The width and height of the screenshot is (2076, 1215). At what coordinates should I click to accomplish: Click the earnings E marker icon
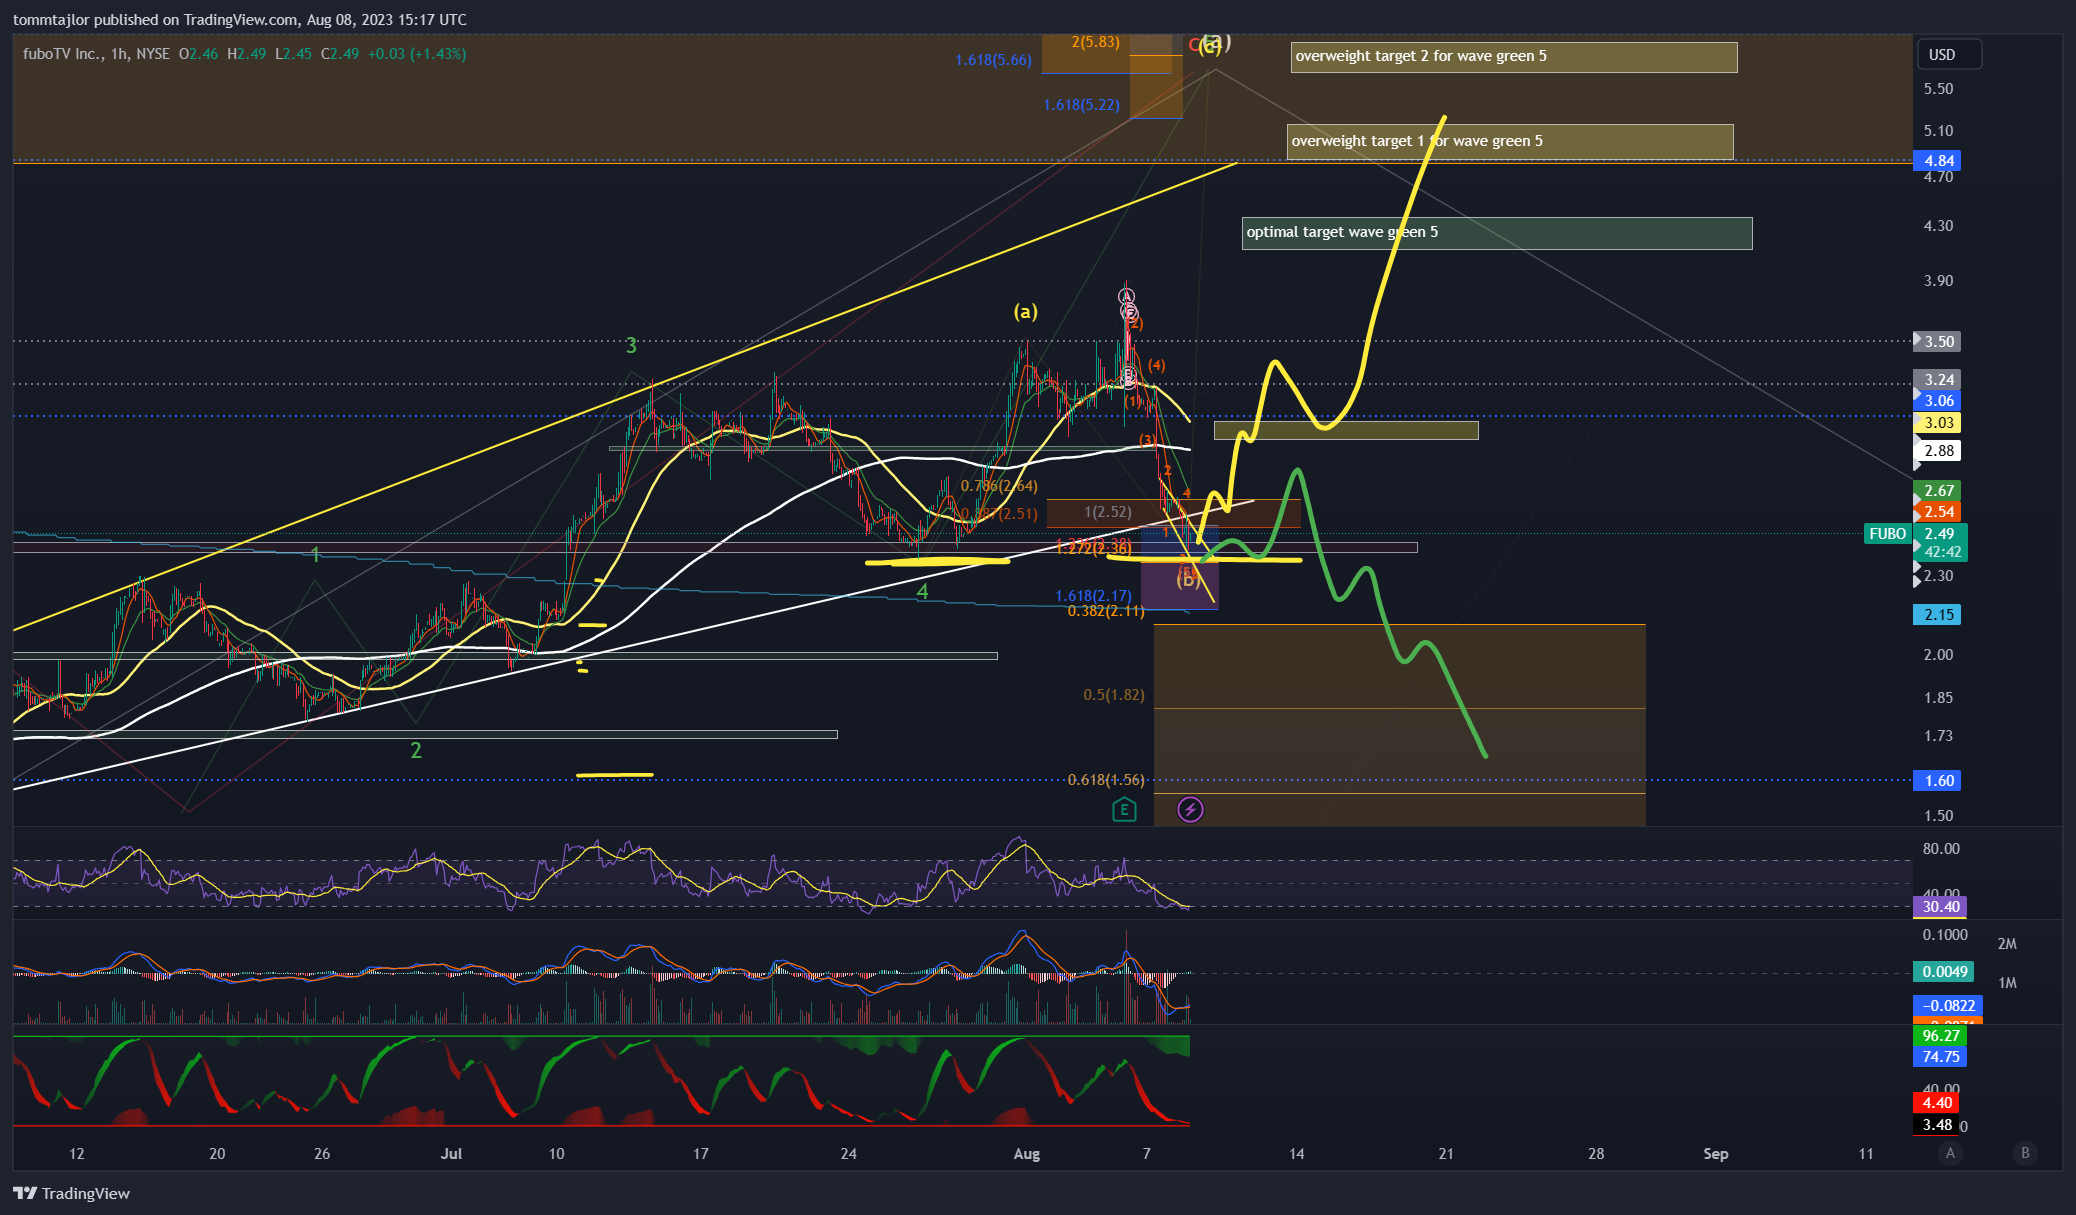point(1124,810)
